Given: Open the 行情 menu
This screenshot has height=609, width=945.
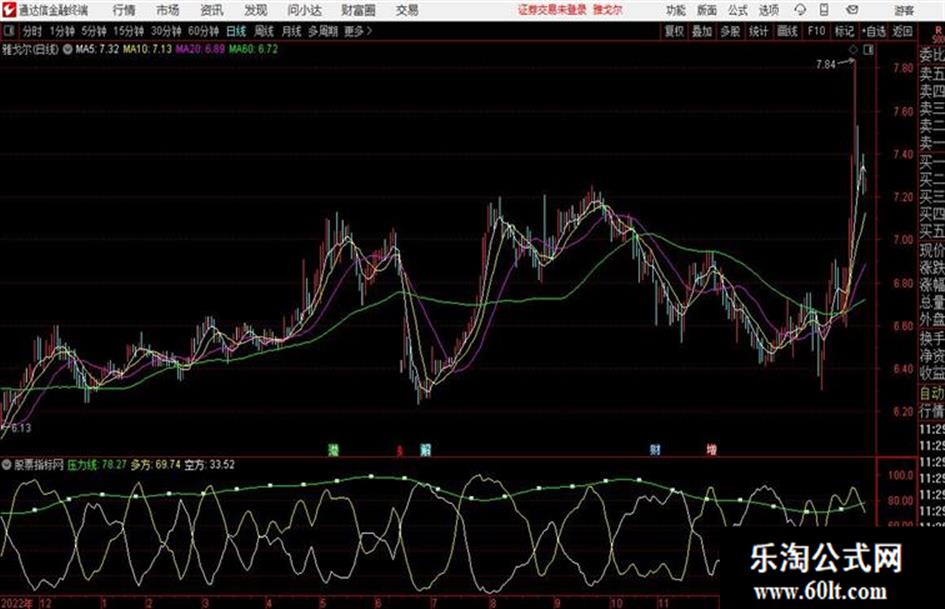Looking at the screenshot, I should tap(124, 10).
